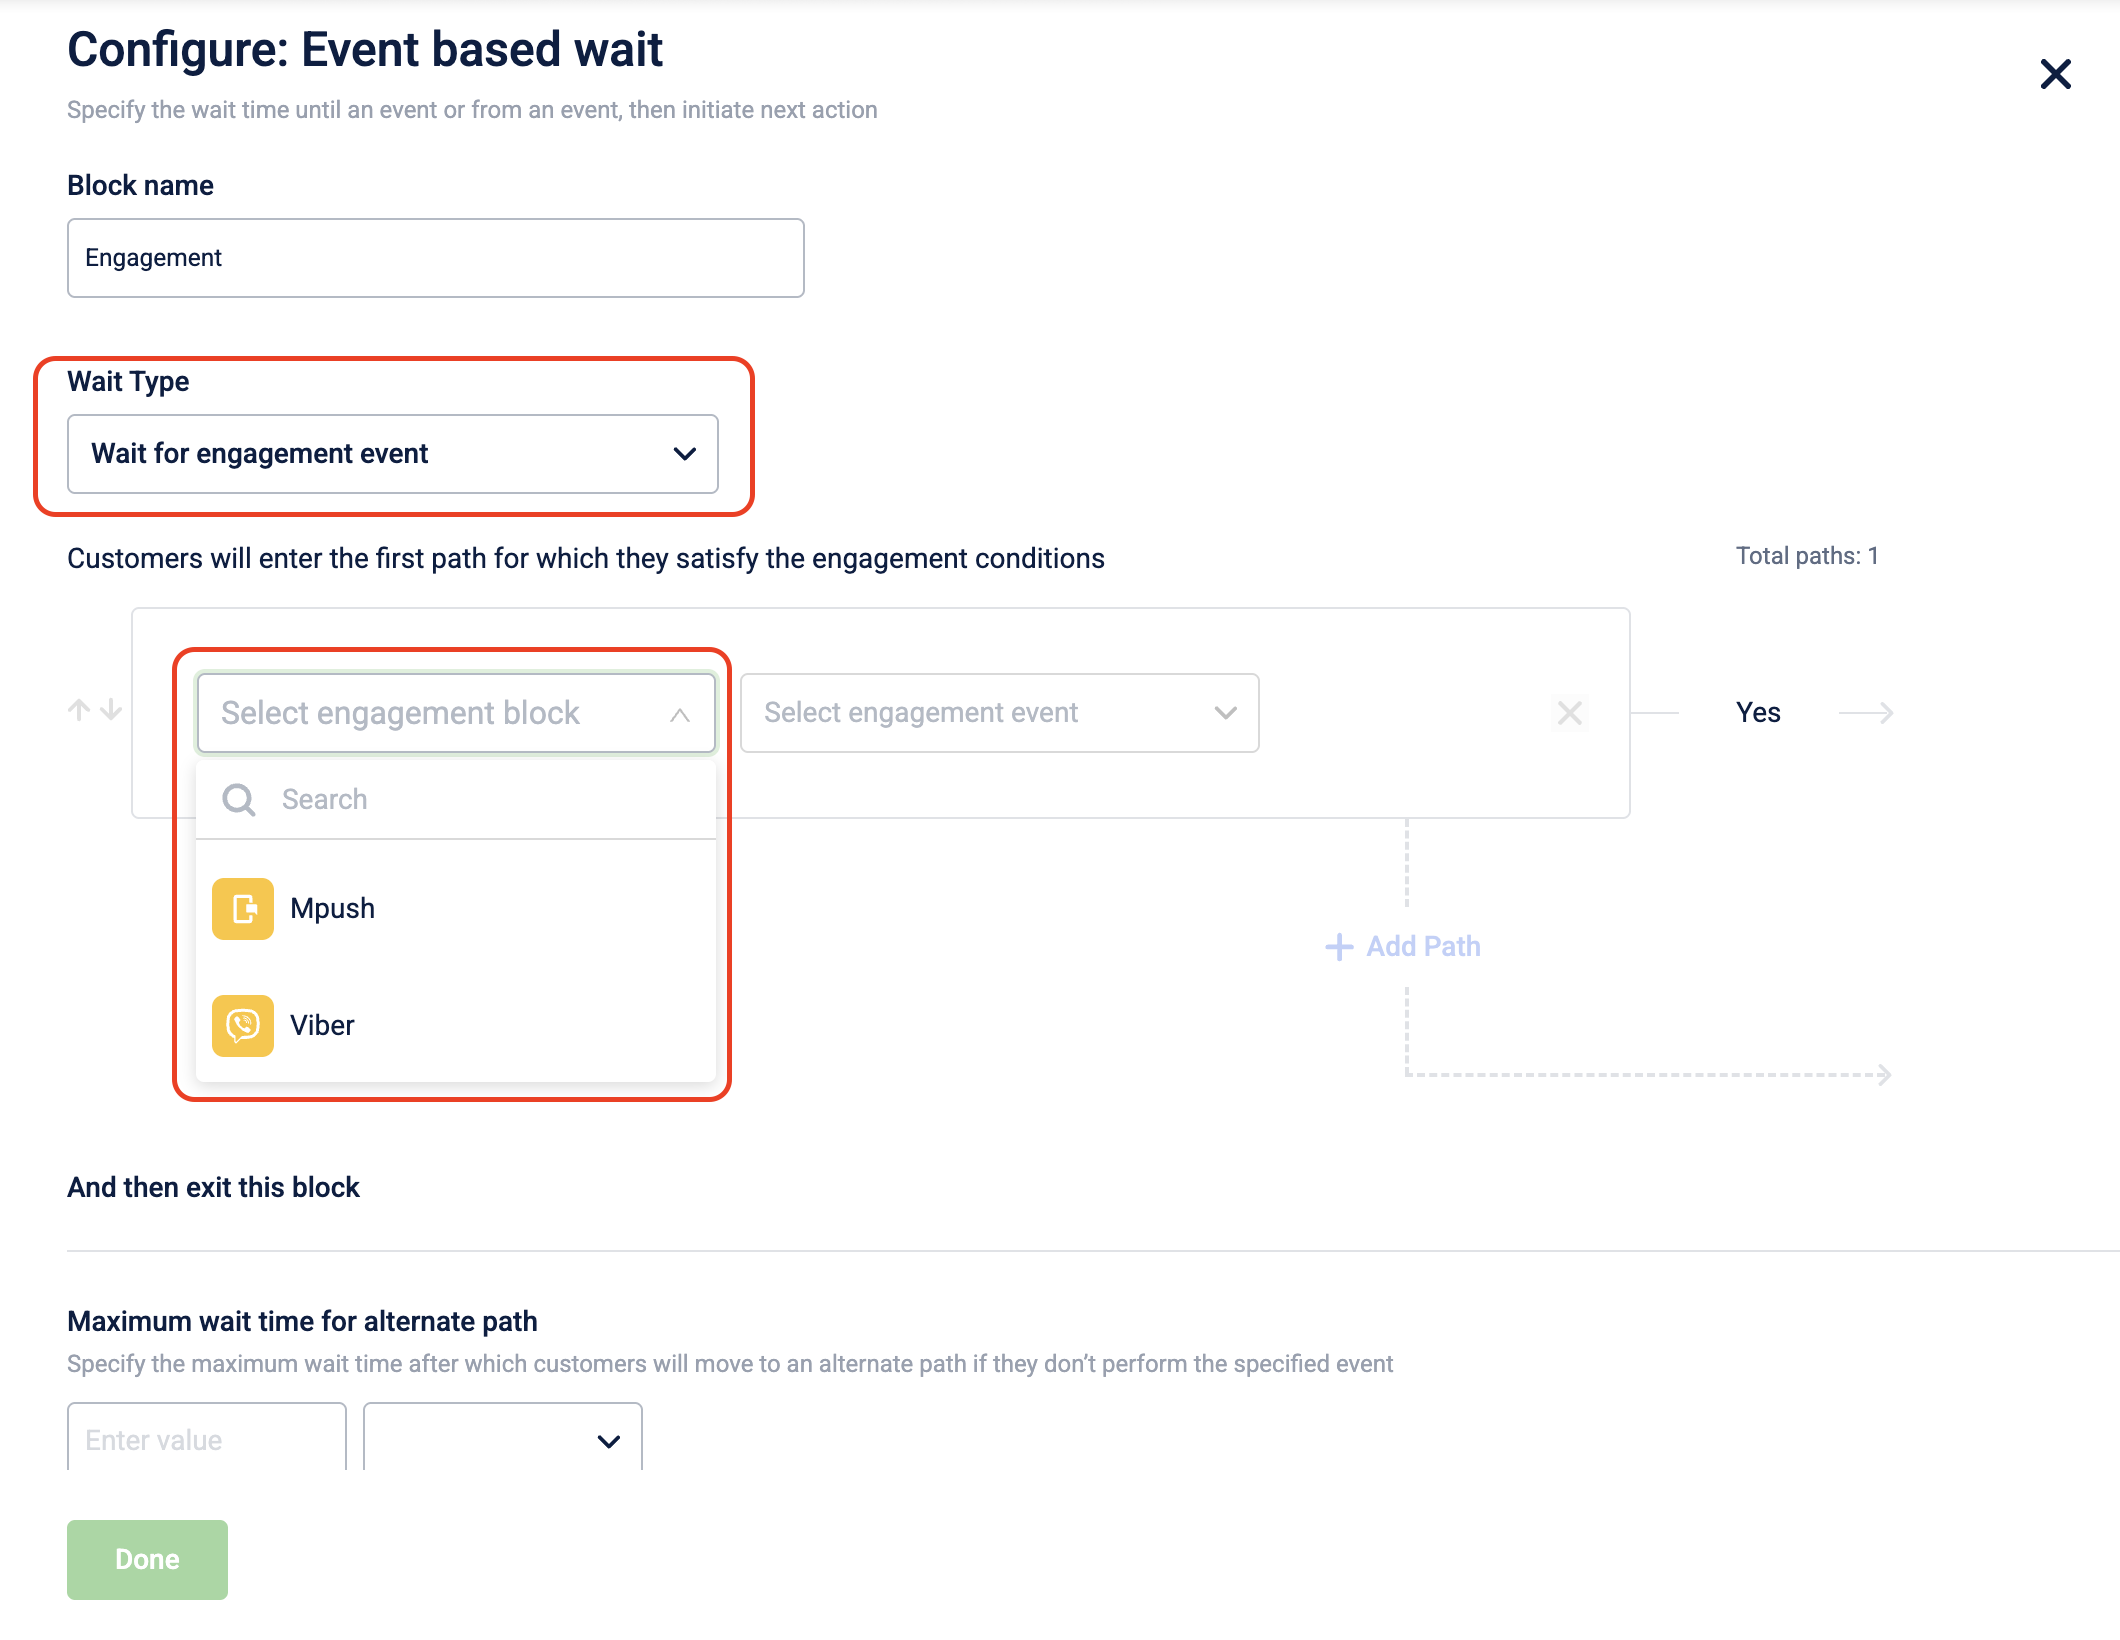Click the plus icon beside Add Path

[1338, 946]
